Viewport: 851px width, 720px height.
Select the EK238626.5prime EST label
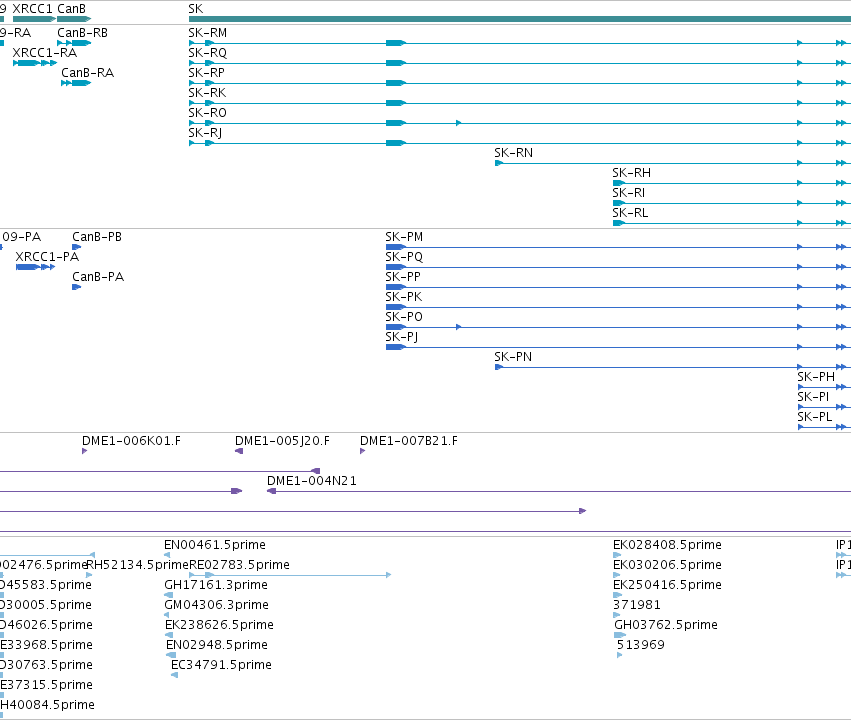click(x=219, y=625)
